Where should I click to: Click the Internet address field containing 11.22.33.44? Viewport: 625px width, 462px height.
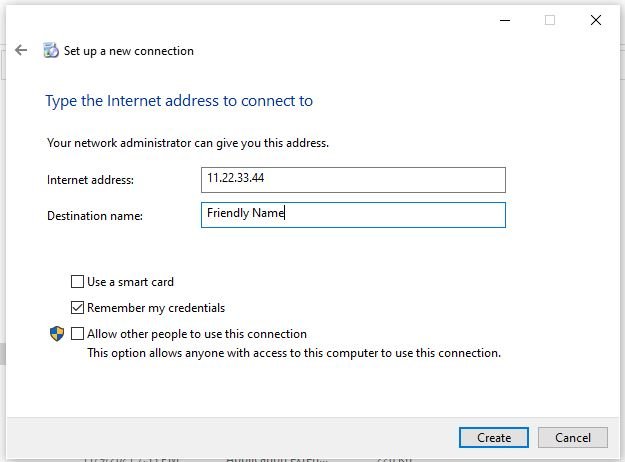[353, 180]
